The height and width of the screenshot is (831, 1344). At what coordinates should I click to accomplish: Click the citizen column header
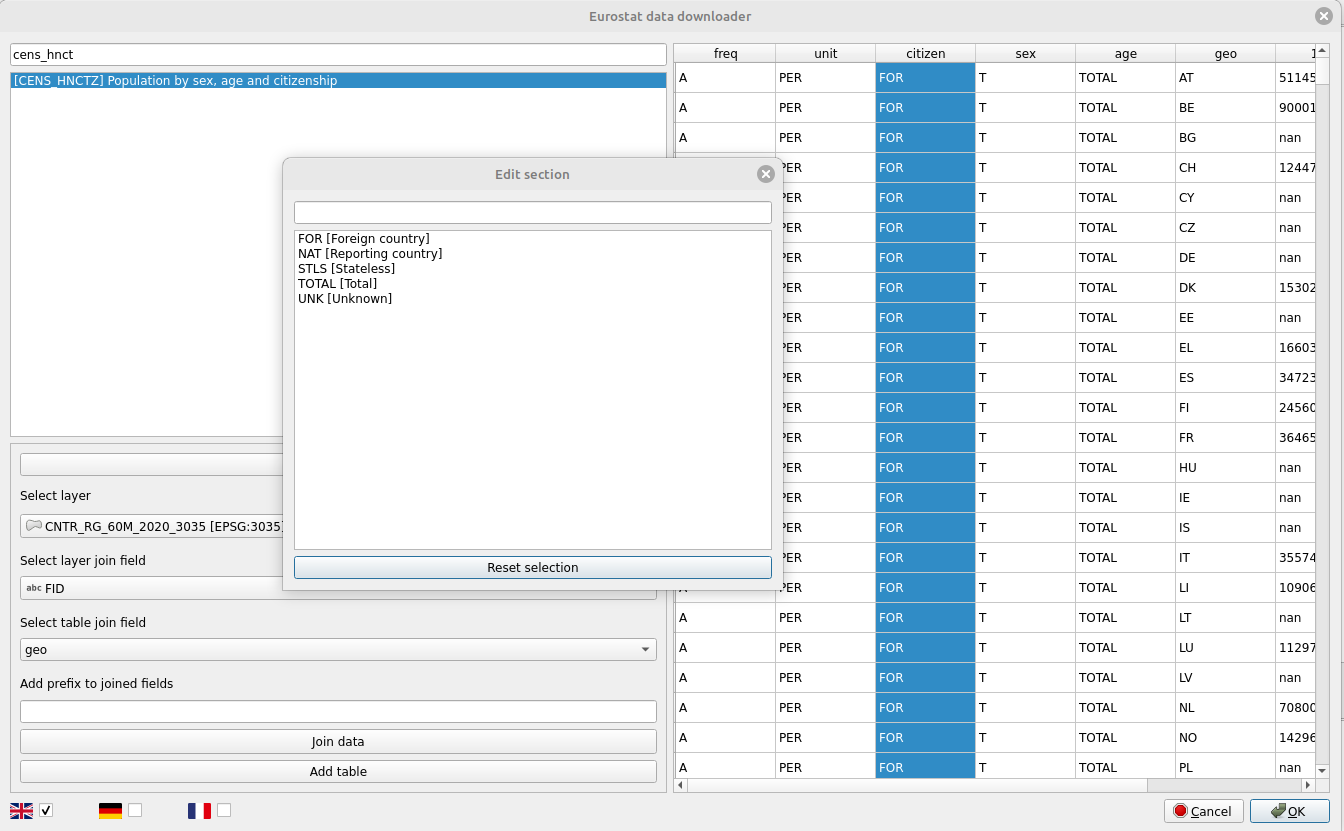coord(925,54)
